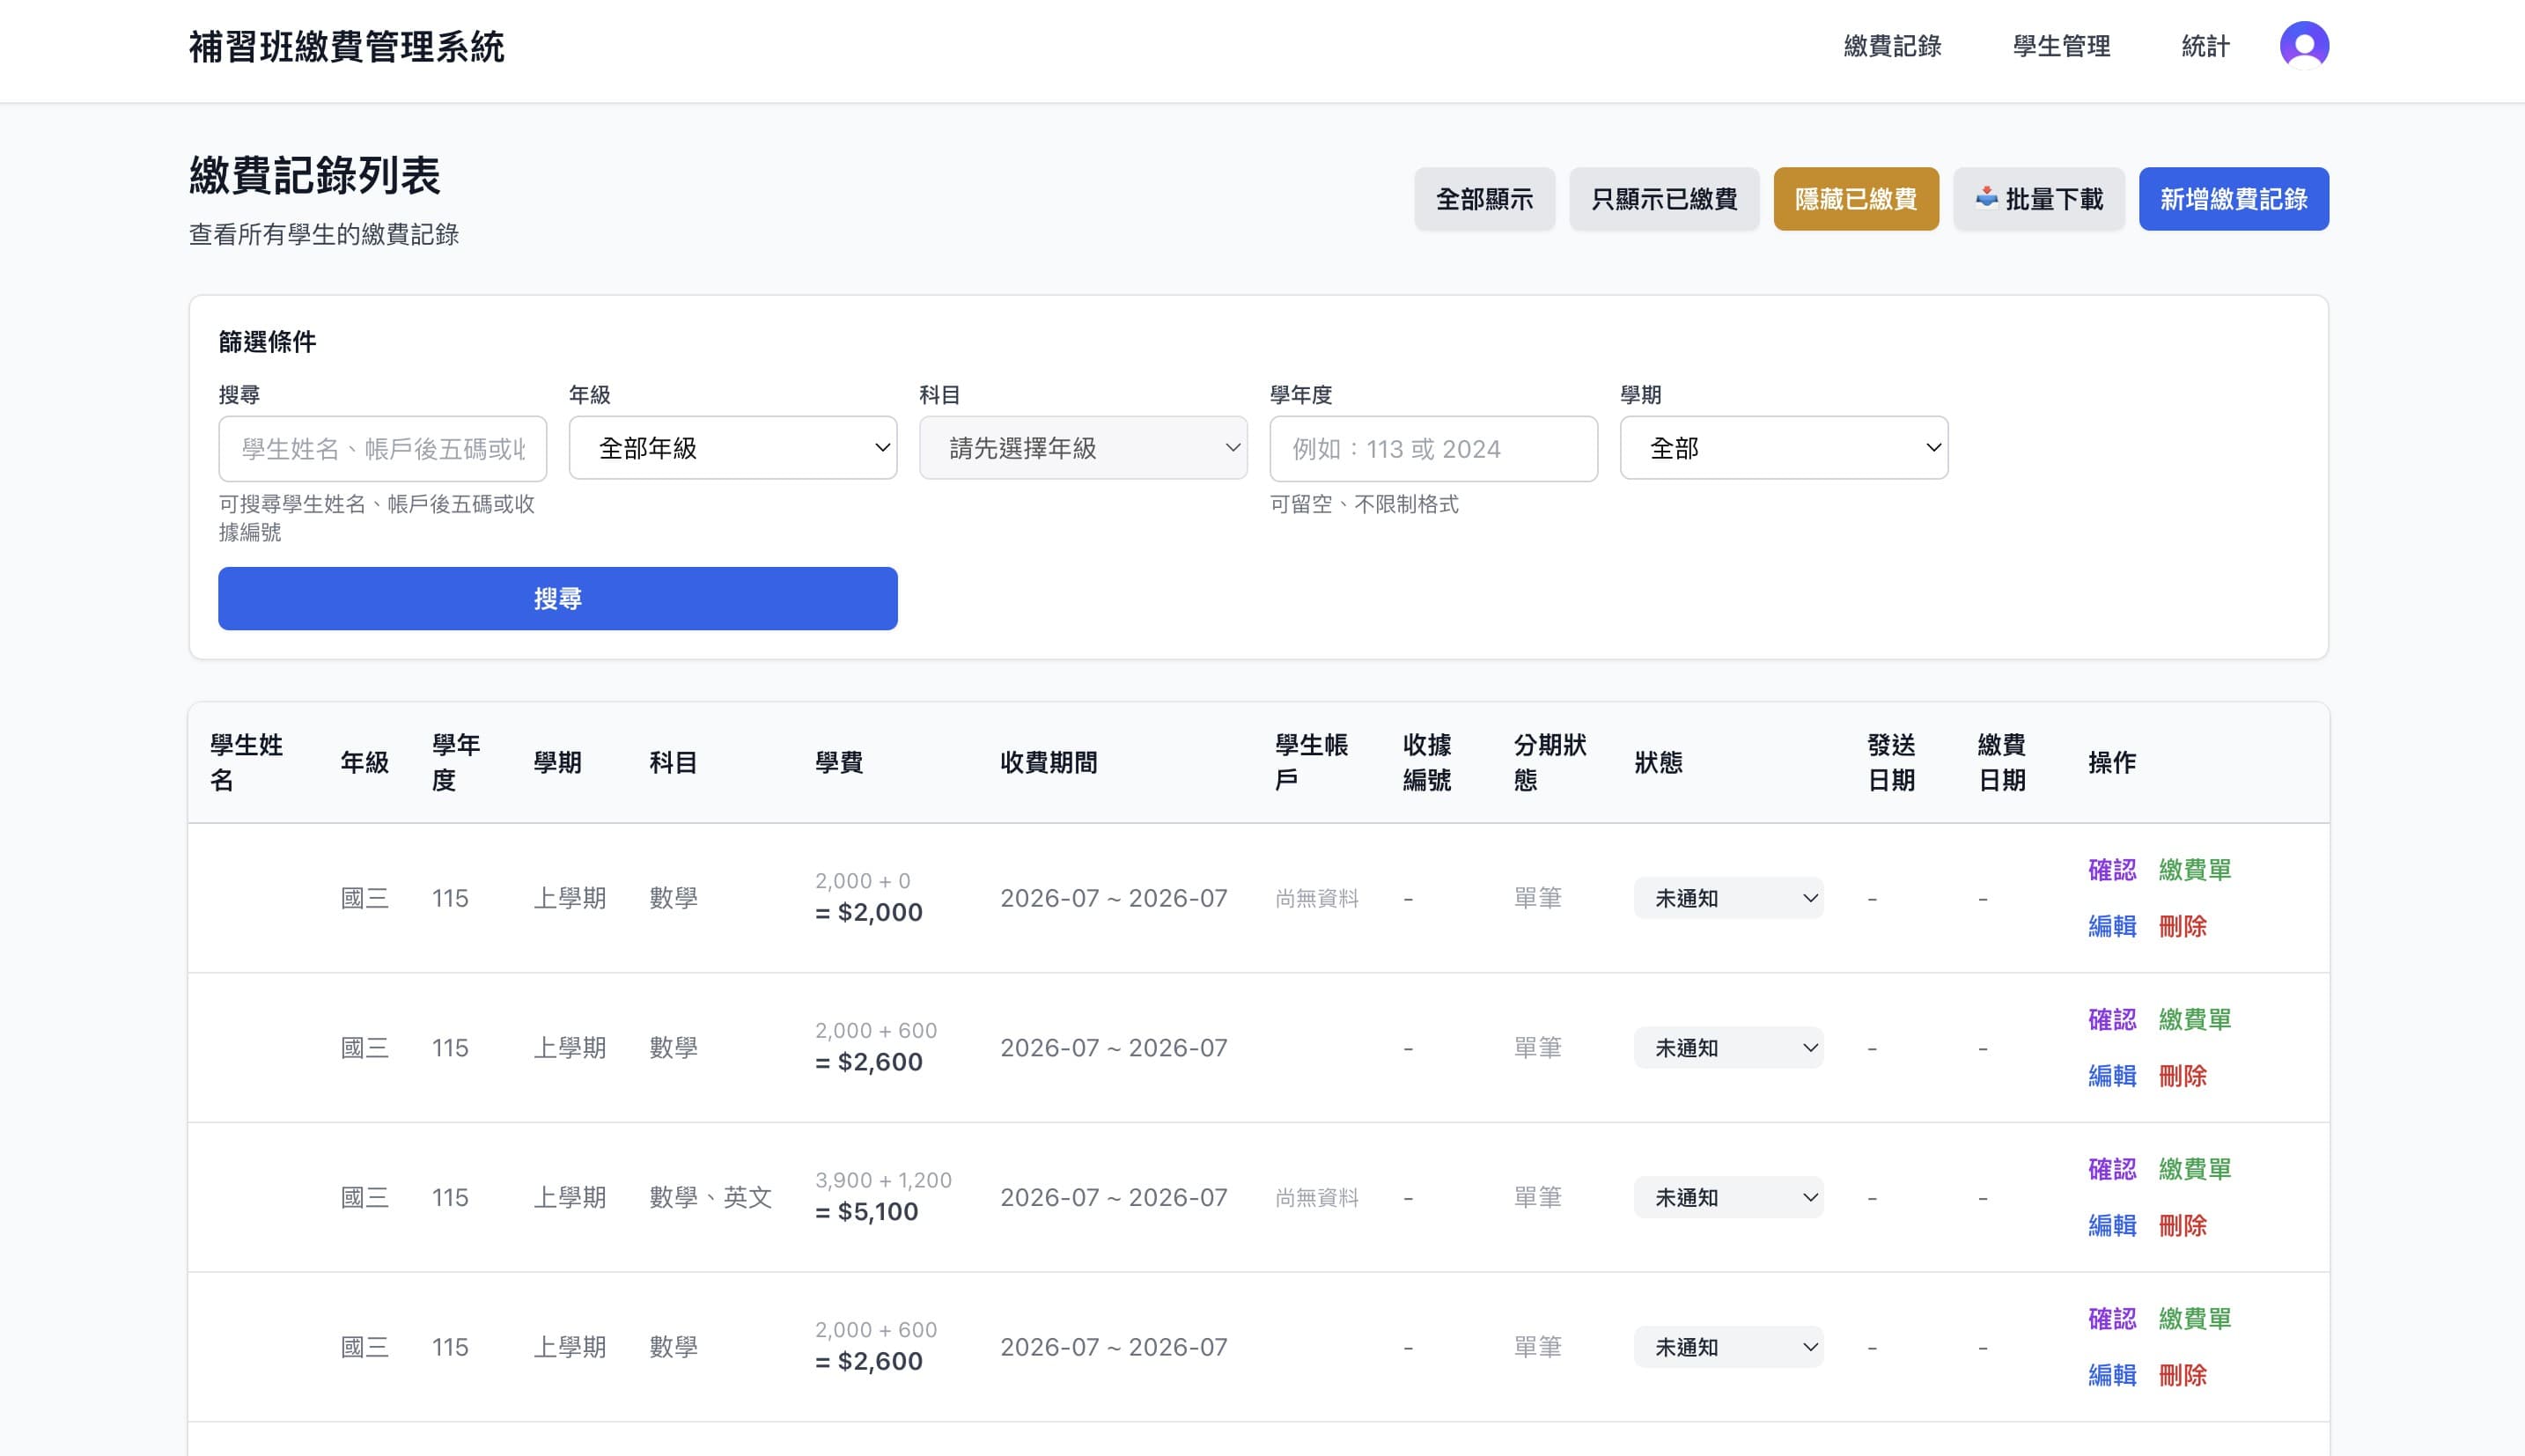Open the 未通知 status dropdown in the $2,000 row
The image size is (2525, 1456).
coord(1729,898)
